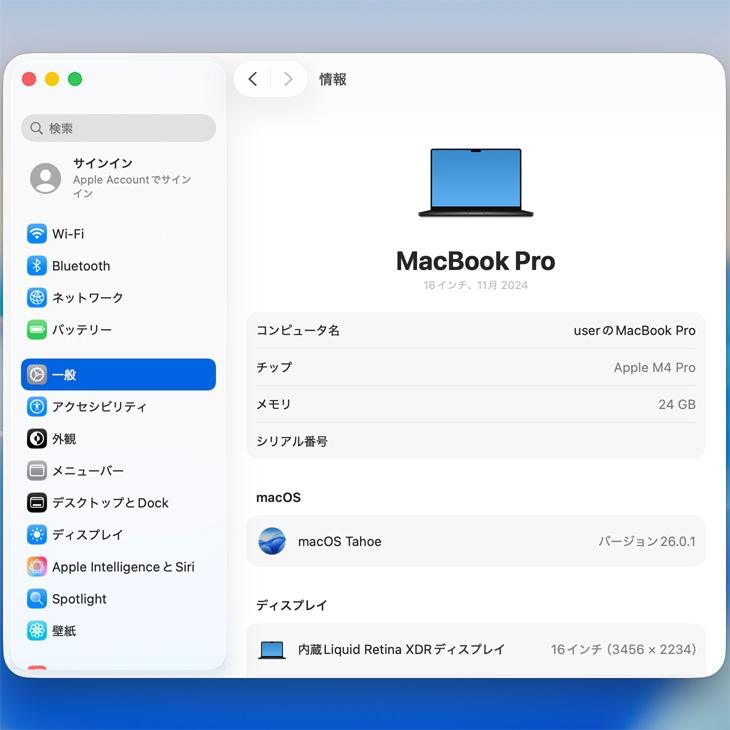Click the forward chevron button
Image resolution: width=730 pixels, height=730 pixels.
[288, 79]
